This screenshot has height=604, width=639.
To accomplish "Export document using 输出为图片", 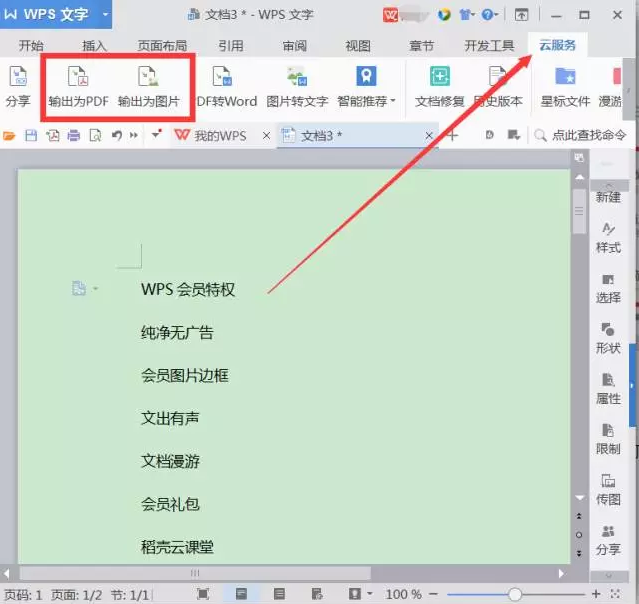I will [x=149, y=87].
